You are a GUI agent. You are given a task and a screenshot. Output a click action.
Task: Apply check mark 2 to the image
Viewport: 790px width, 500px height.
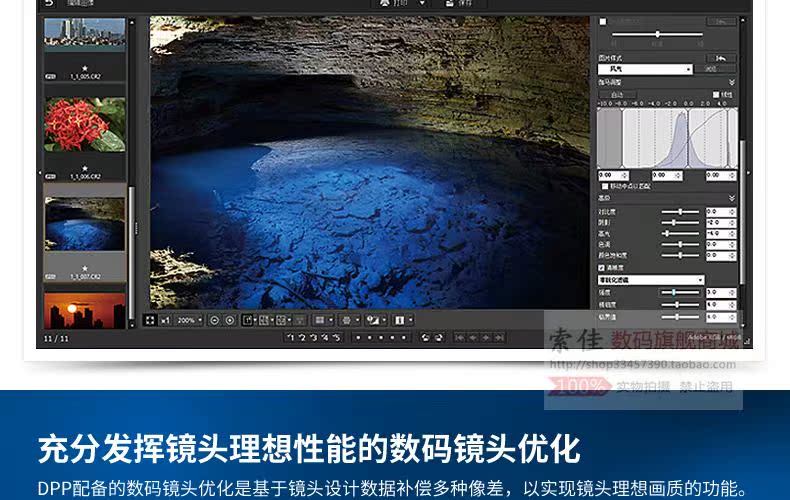pos(302,338)
